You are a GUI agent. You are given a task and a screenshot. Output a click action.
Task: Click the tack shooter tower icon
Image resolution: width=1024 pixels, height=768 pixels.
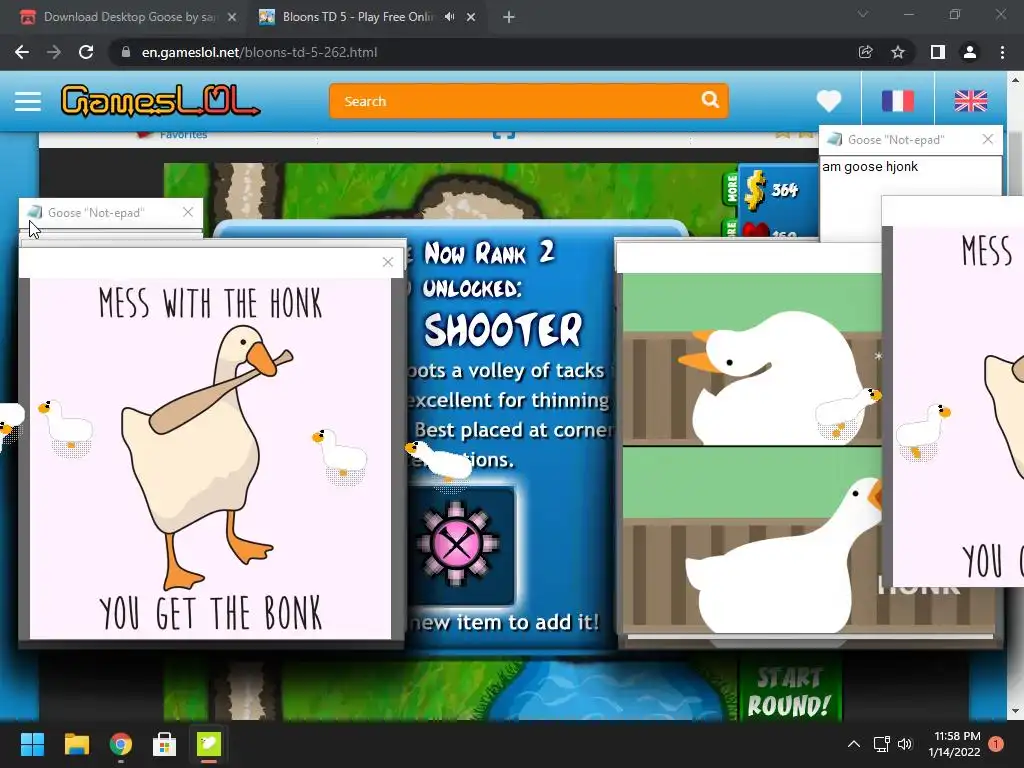pos(457,543)
